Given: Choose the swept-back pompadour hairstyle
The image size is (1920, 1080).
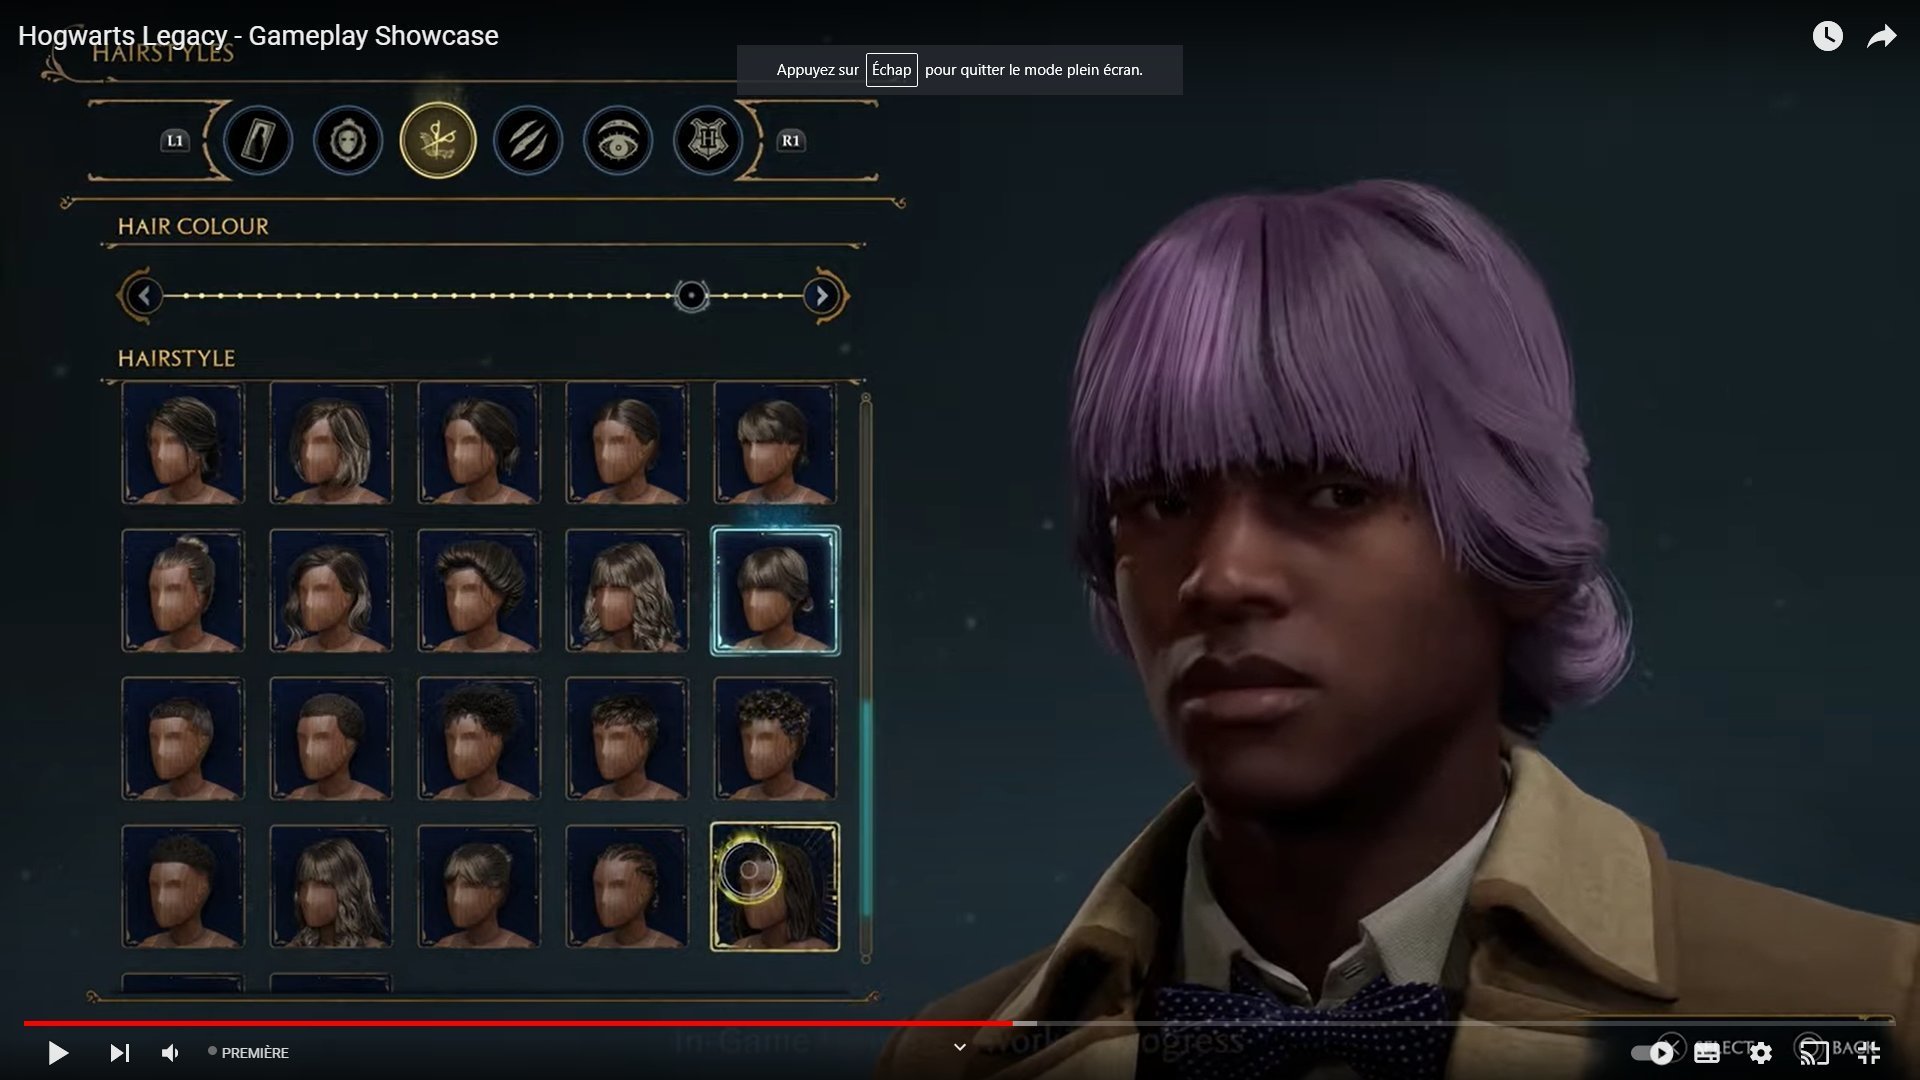Looking at the screenshot, I should [x=479, y=591].
